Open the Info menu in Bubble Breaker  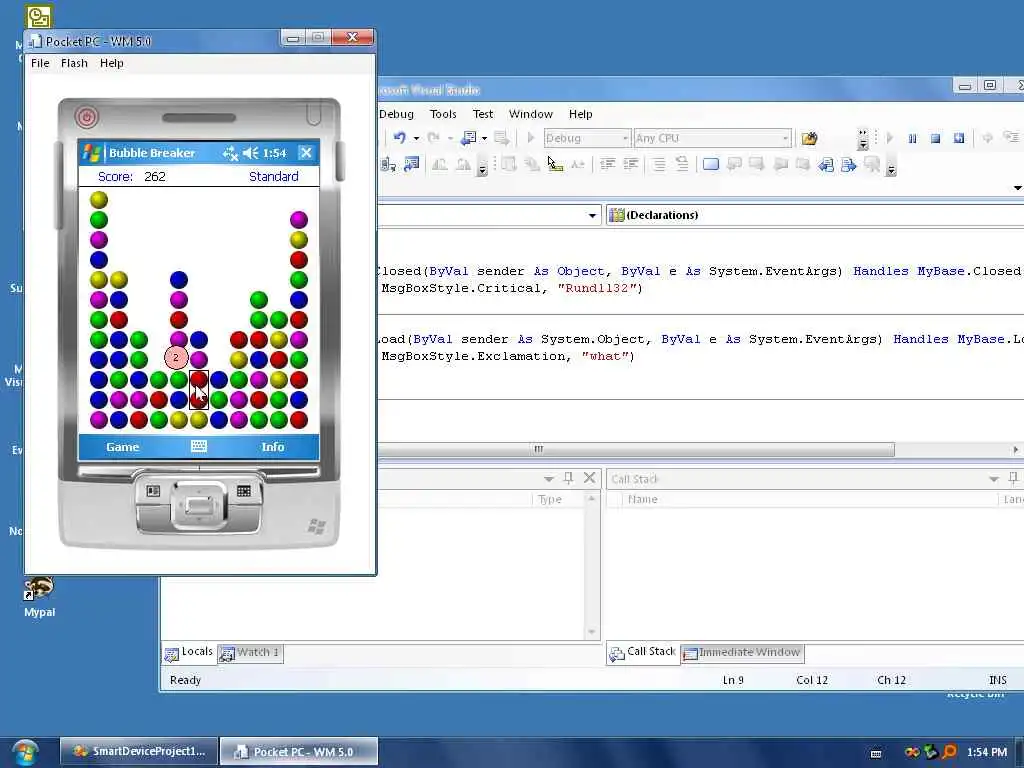272,447
